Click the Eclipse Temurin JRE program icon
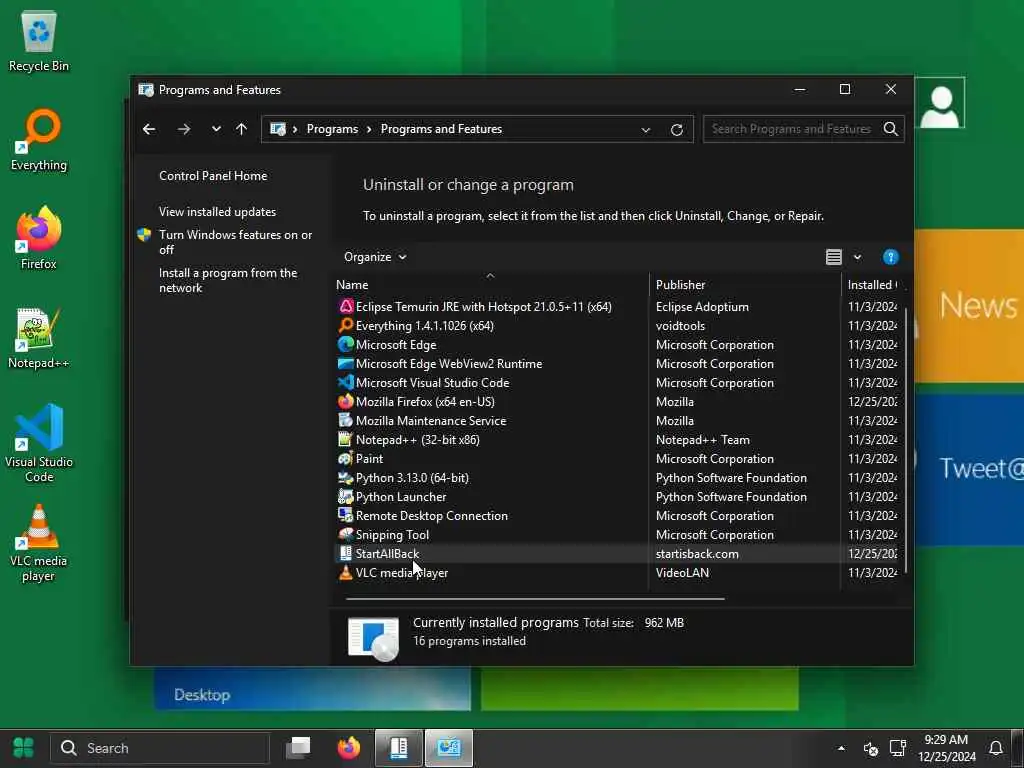 click(345, 306)
